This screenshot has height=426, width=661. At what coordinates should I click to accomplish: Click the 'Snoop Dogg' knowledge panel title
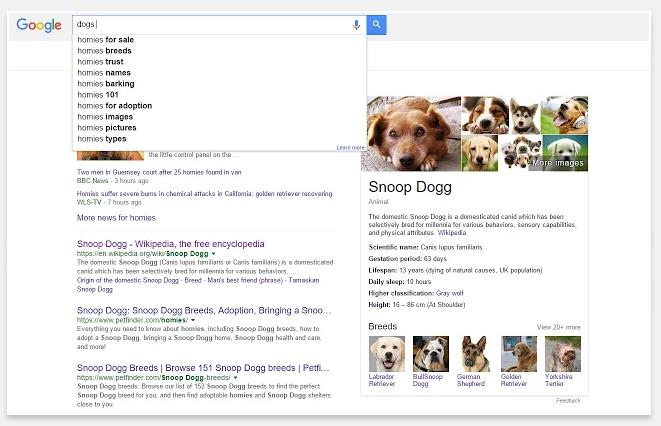click(x=410, y=187)
